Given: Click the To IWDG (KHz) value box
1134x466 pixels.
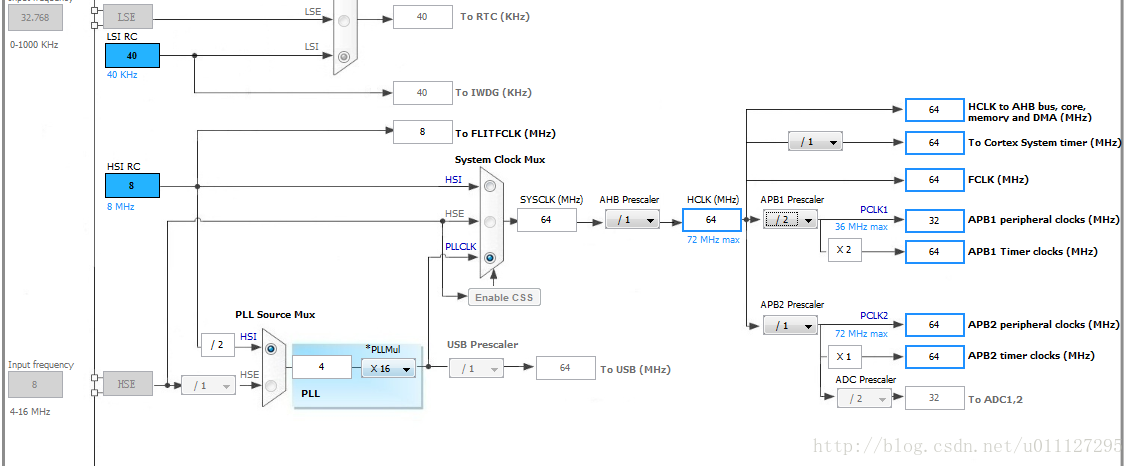Looking at the screenshot, I should point(422,93).
